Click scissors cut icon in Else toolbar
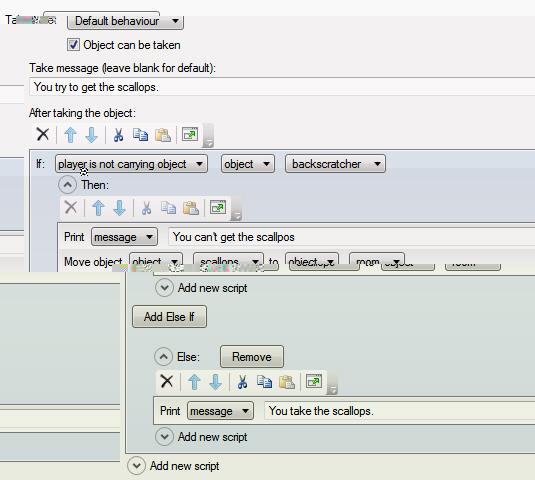 pos(242,382)
